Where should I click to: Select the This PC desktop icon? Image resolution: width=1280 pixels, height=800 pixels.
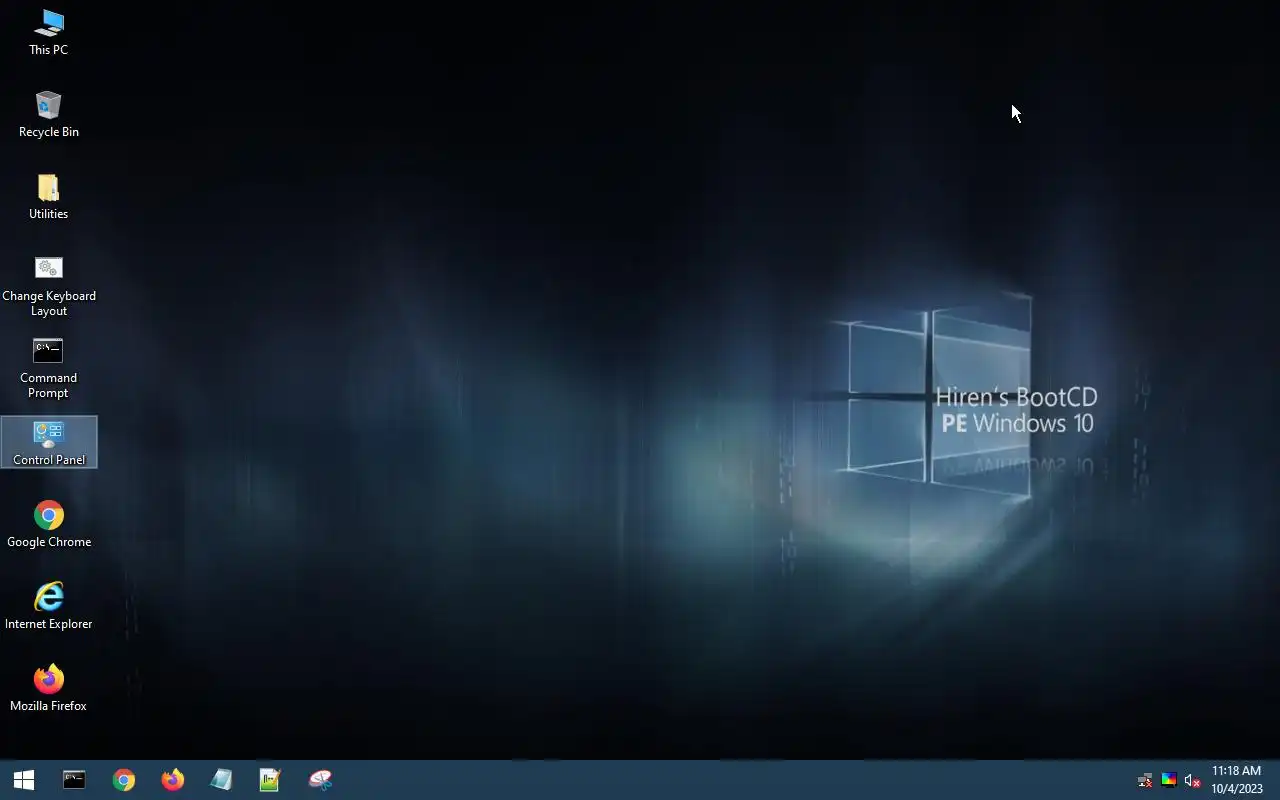(x=48, y=32)
